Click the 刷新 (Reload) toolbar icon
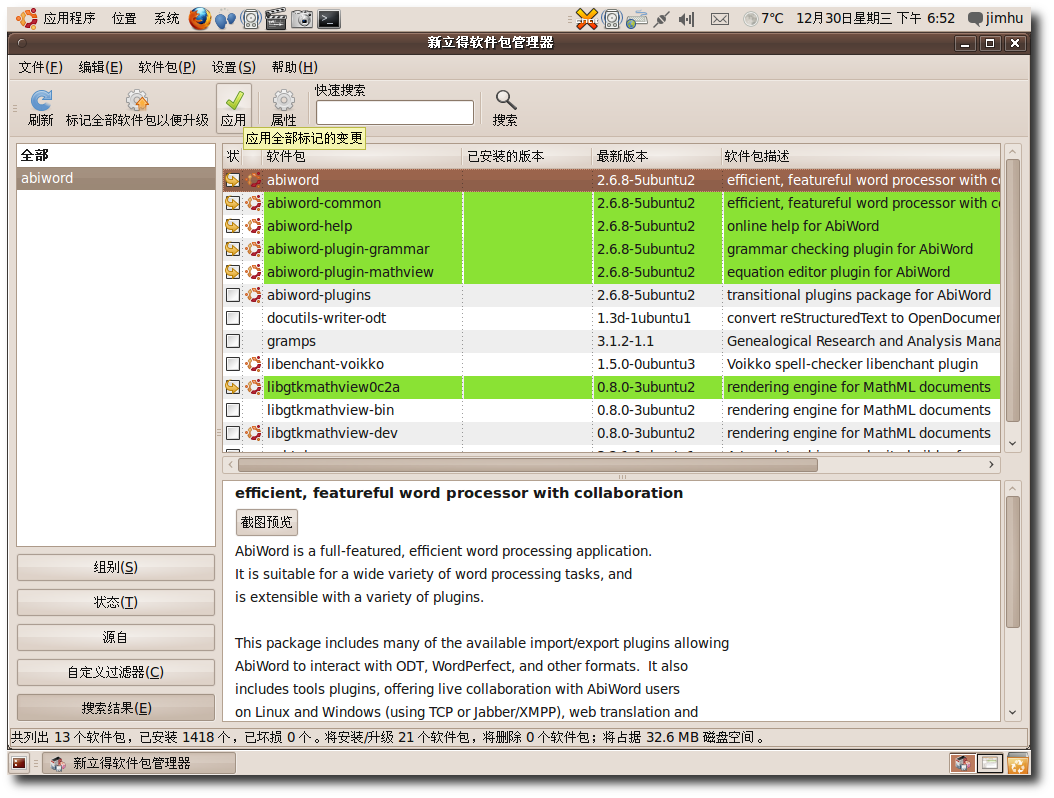This screenshot has height=798, width=1054. (41, 101)
